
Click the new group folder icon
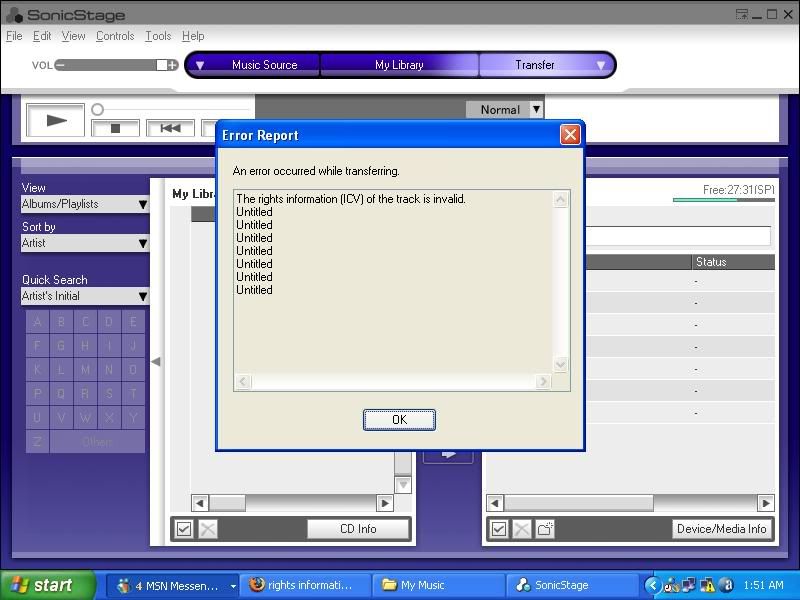coord(545,529)
